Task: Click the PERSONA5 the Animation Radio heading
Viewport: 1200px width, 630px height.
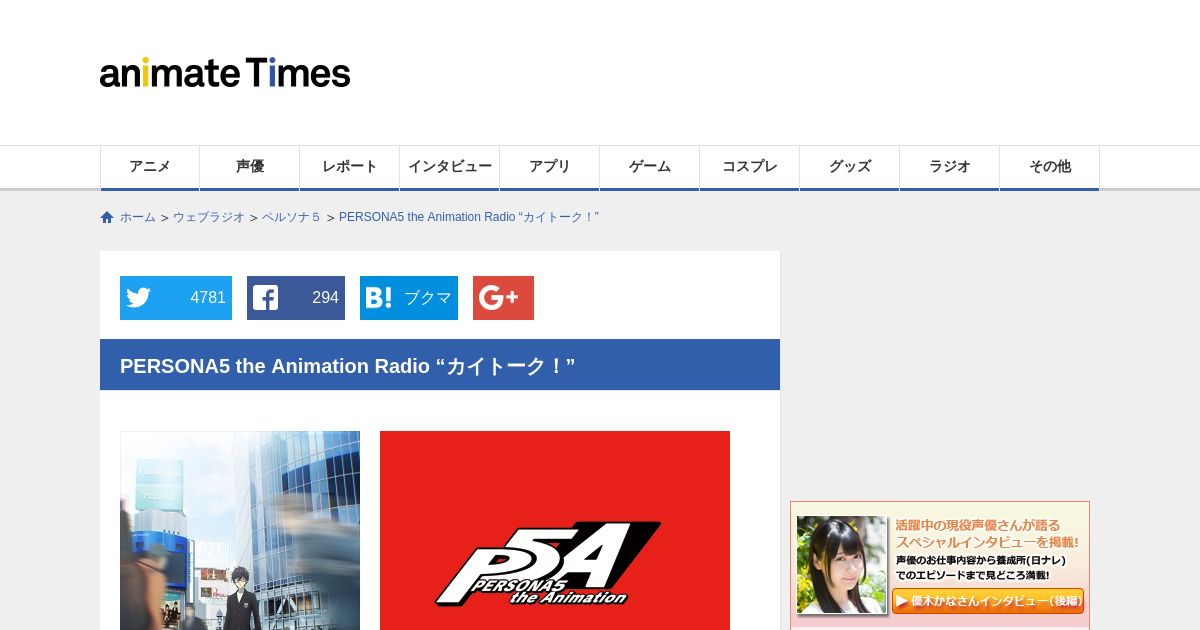Action: point(347,366)
